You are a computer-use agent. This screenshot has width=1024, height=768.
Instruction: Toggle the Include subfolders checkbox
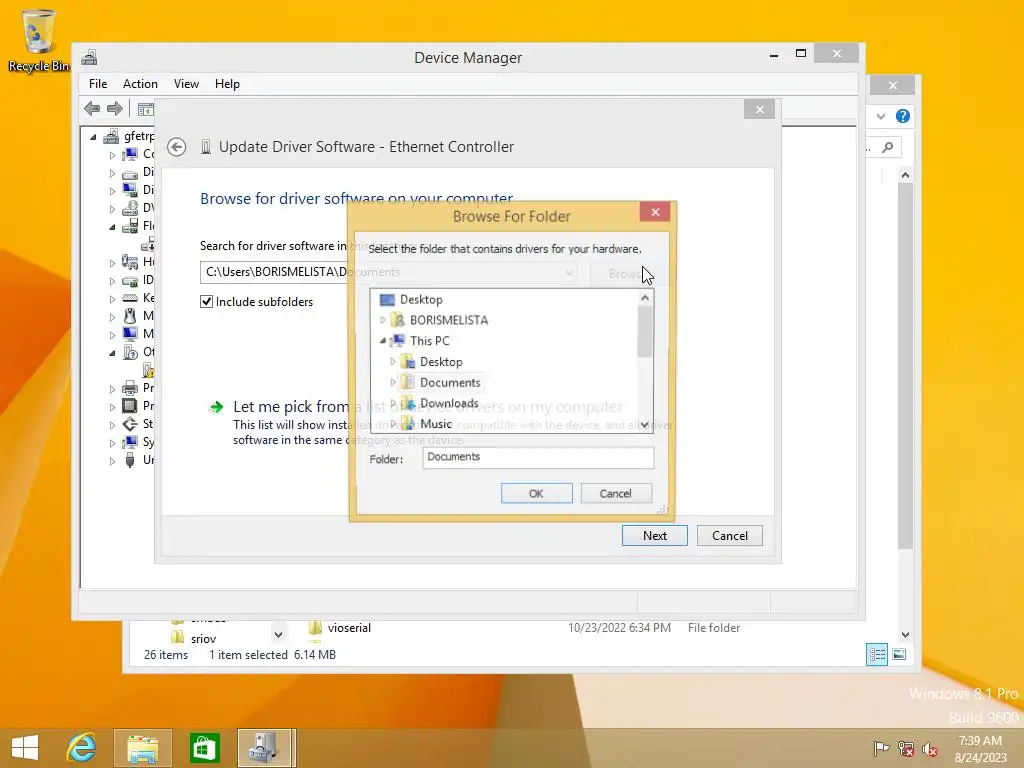click(x=206, y=302)
